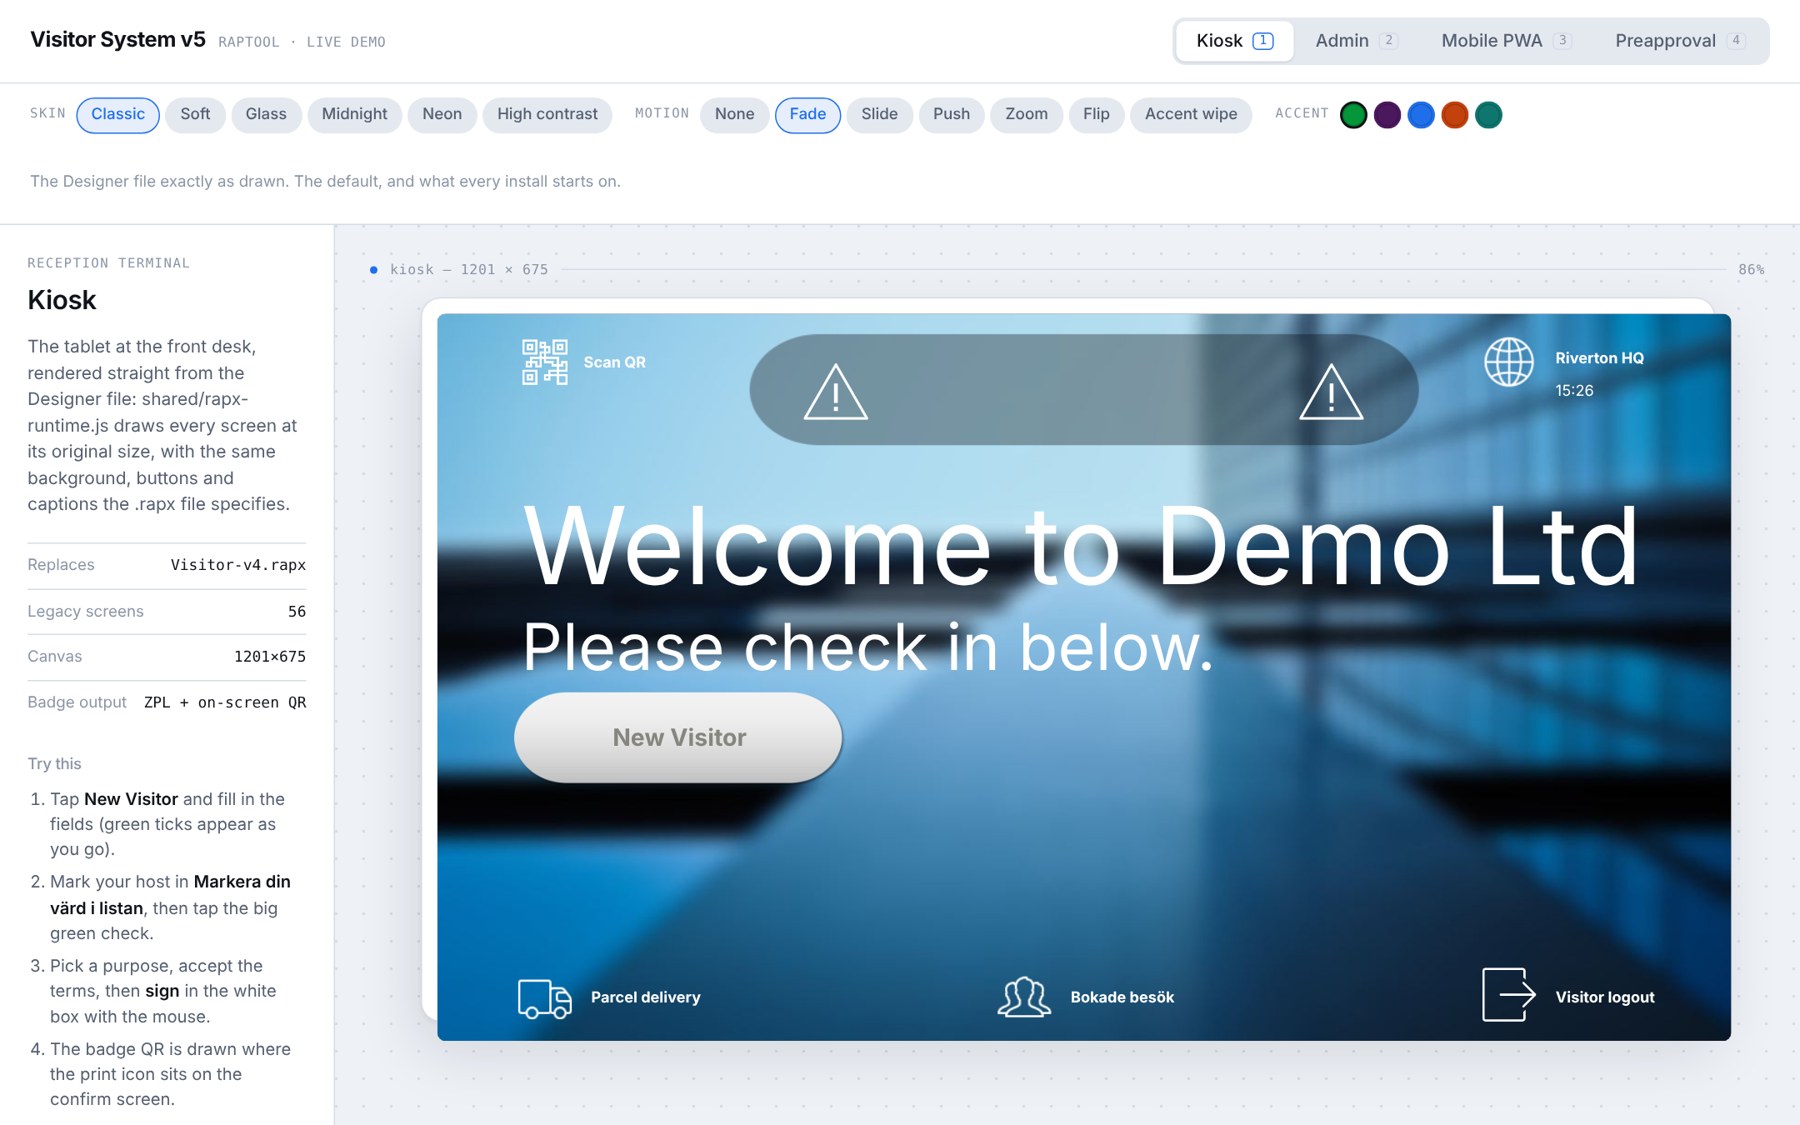Enable the Neon skin
The height and width of the screenshot is (1125, 1800).
(442, 115)
